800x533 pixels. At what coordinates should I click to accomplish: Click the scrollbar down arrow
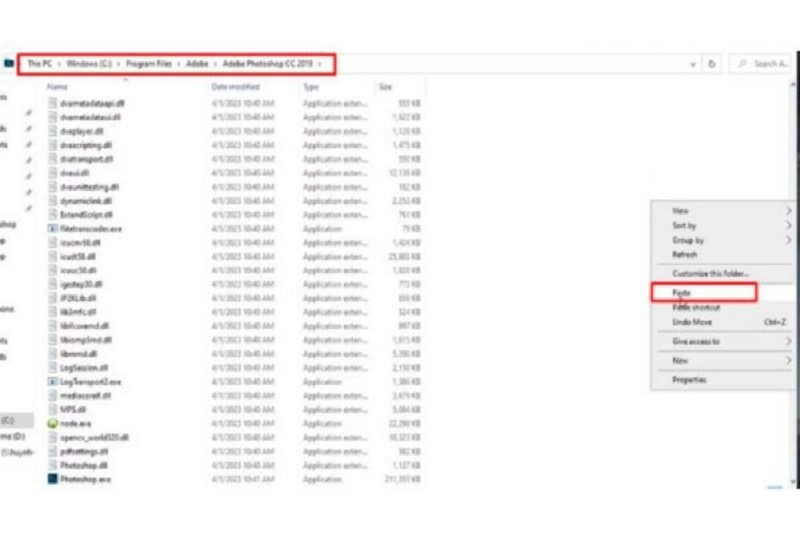[x=794, y=481]
